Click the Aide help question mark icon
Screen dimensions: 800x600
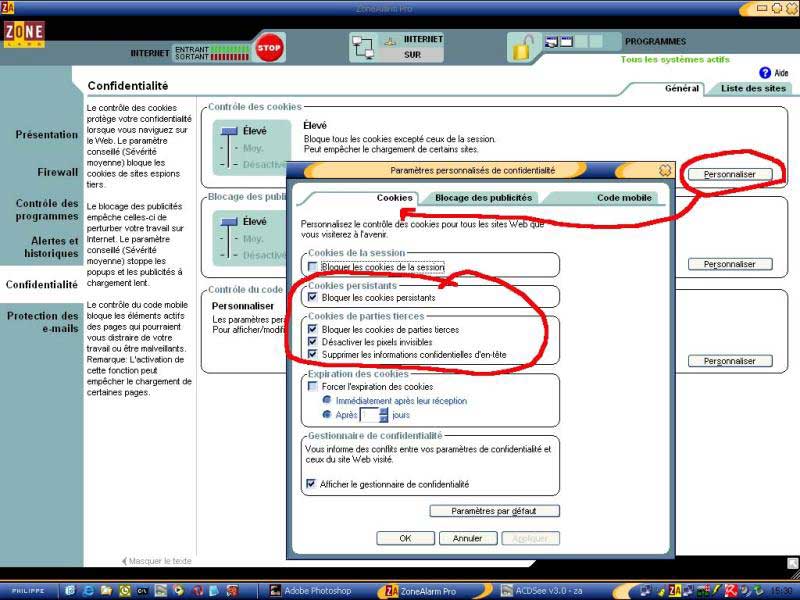click(x=765, y=73)
